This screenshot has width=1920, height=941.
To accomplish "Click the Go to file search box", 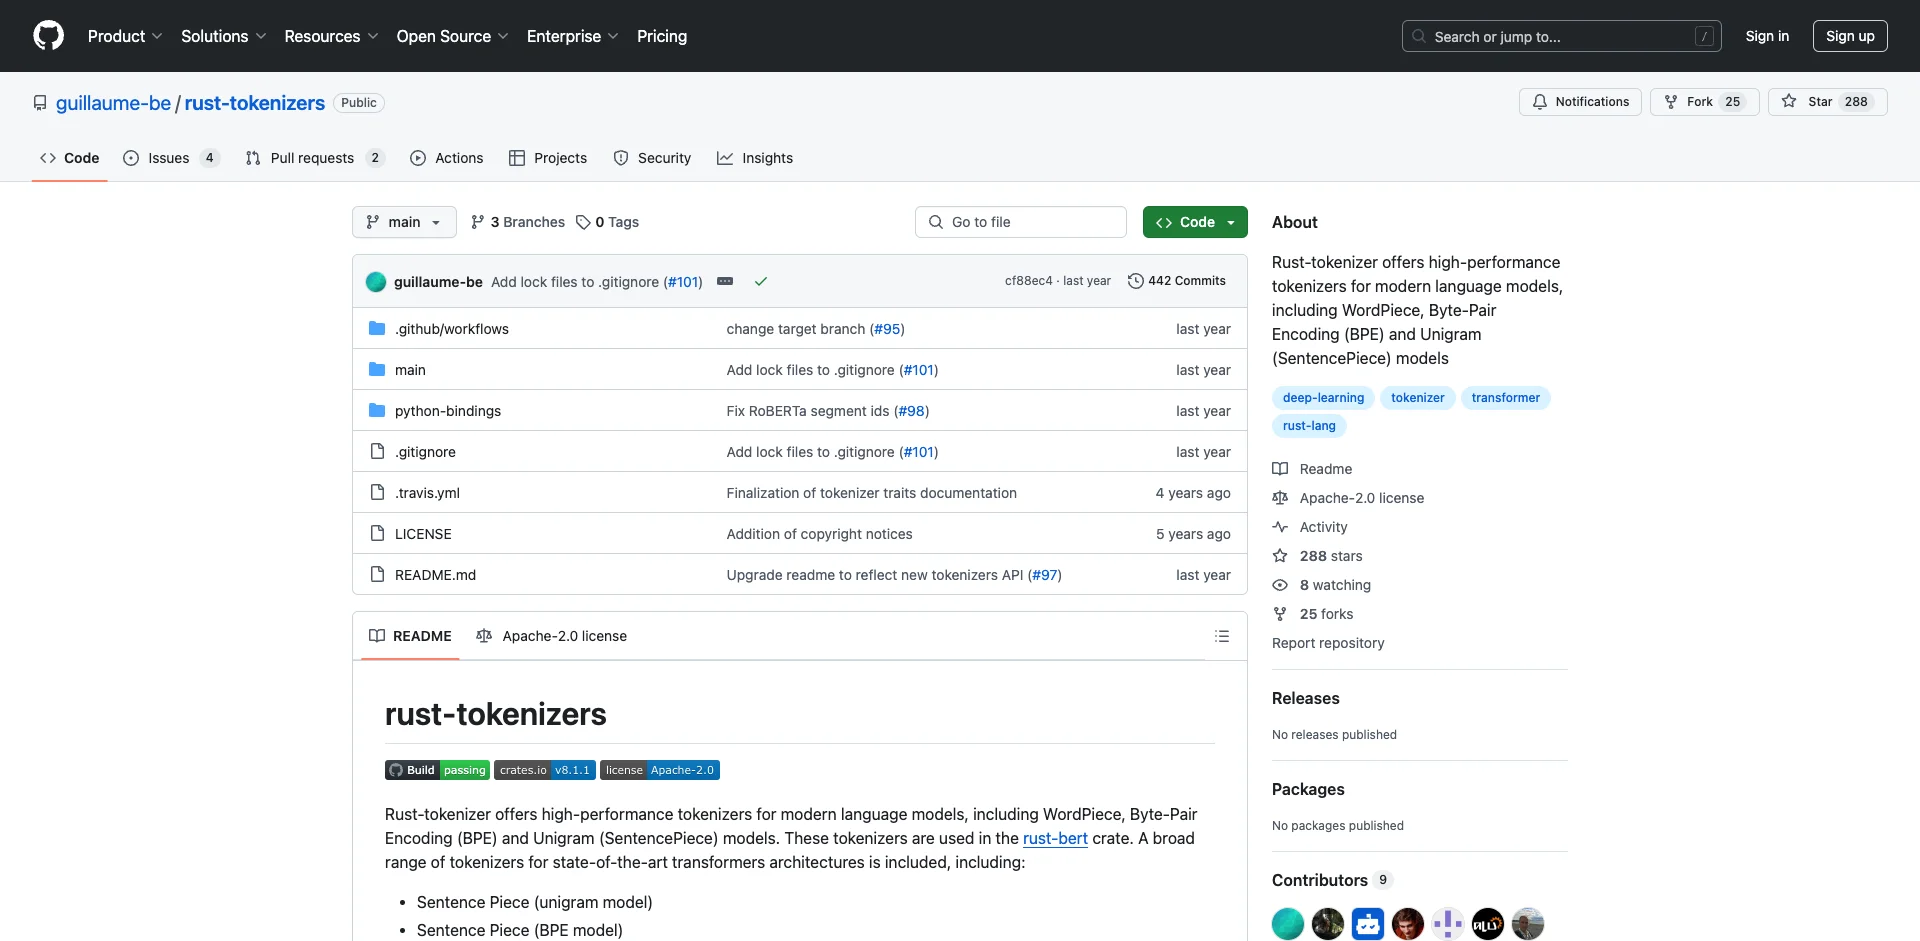I will pyautogui.click(x=1020, y=222).
